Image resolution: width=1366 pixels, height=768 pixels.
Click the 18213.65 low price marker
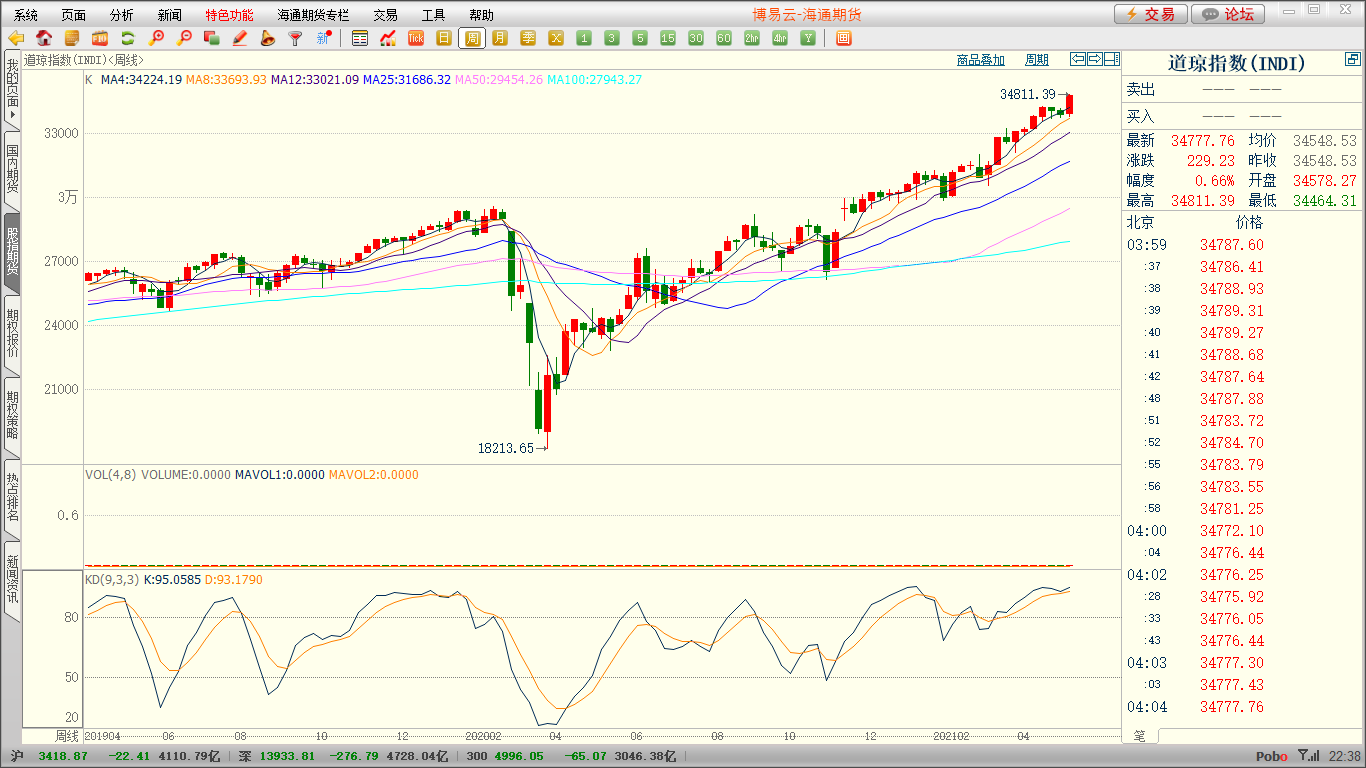tap(506, 449)
